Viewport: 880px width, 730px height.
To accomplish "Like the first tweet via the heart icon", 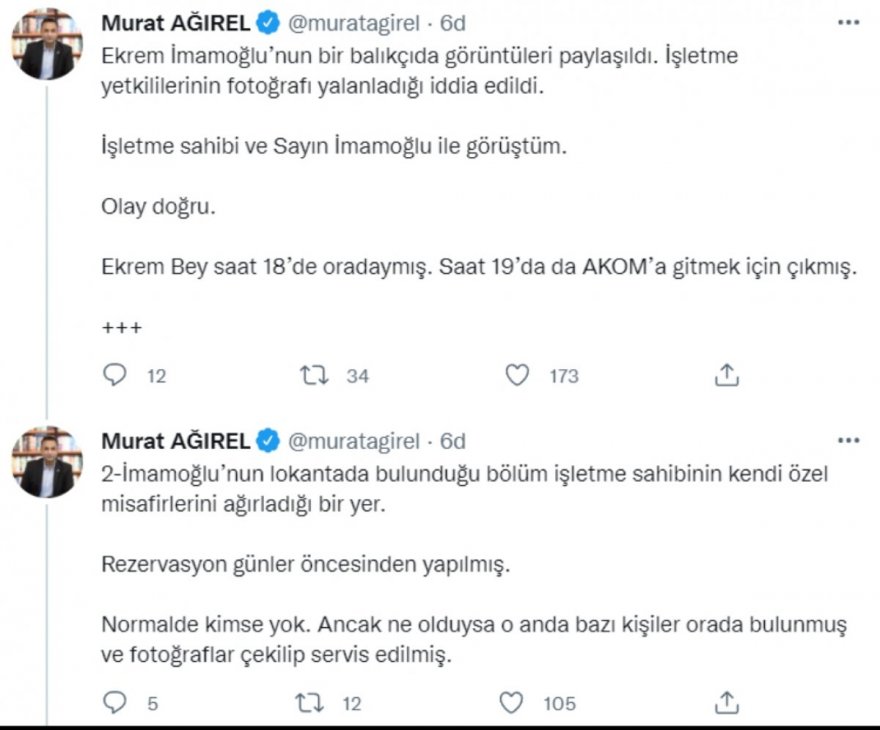I will click(518, 374).
